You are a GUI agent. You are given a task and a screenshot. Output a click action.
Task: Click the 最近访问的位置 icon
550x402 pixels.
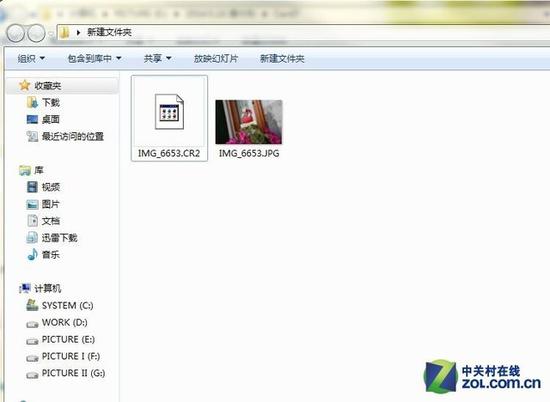32,136
